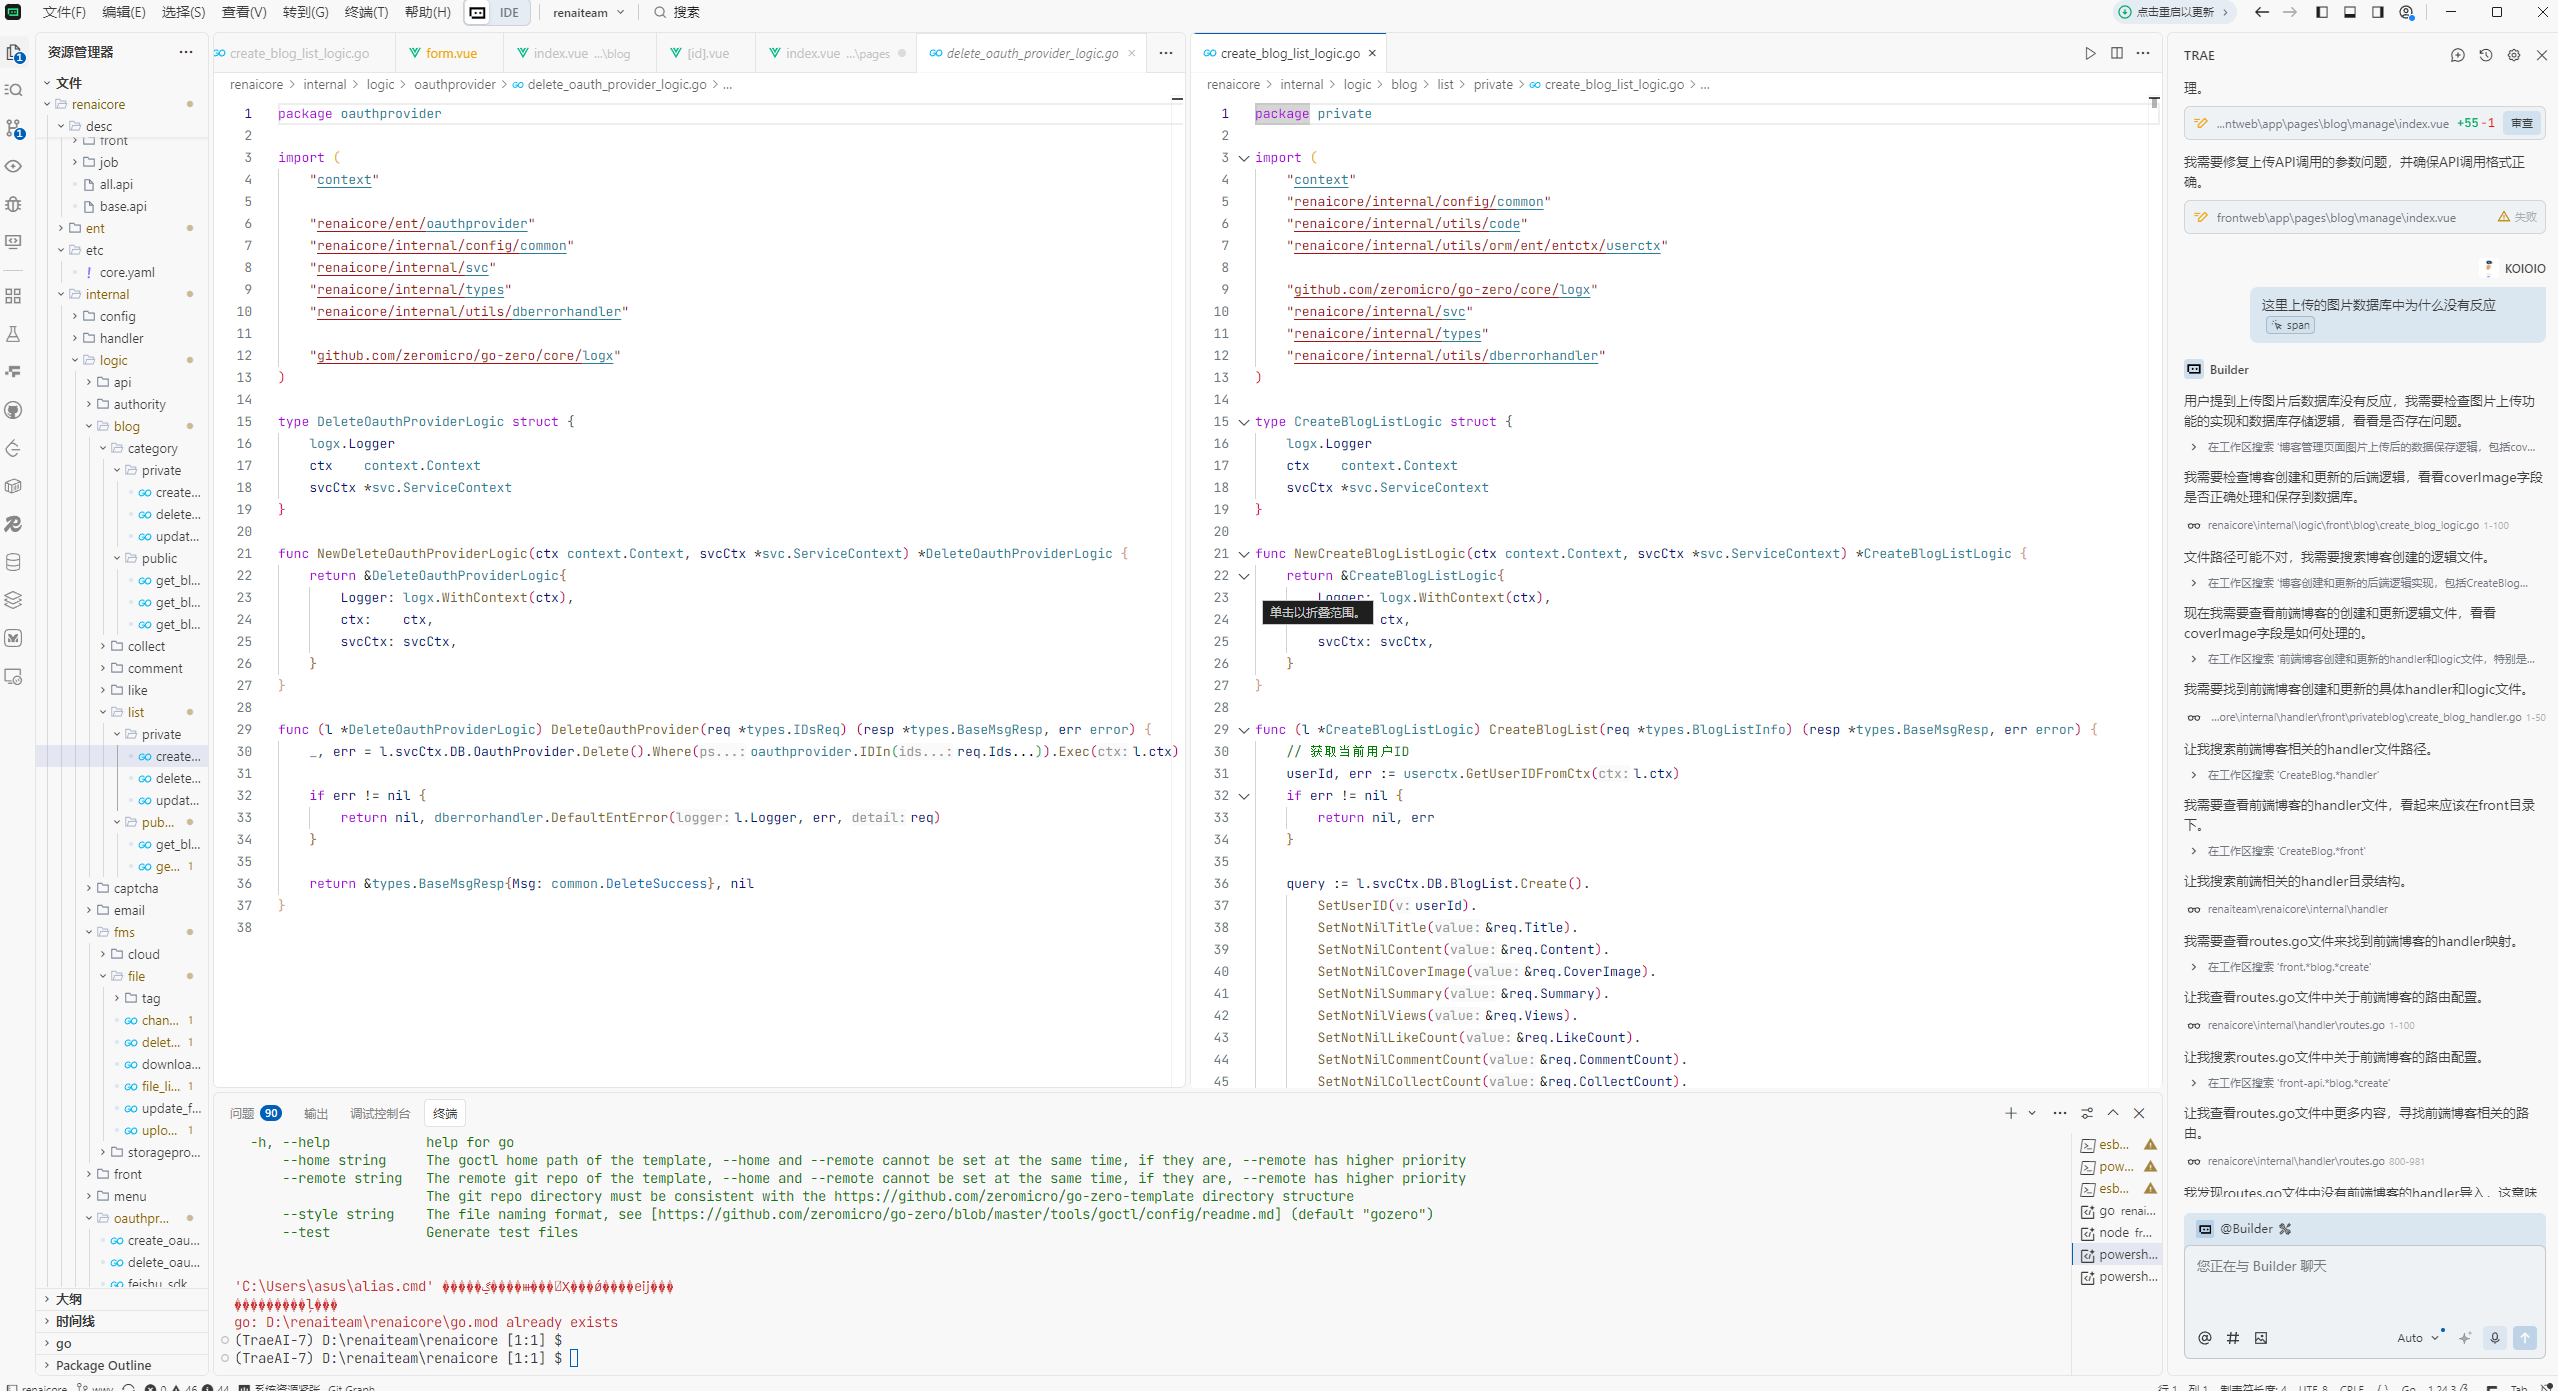Viewport: 2558px width, 1391px height.
Task: Click the attach image icon in chat input
Action: 2261,1338
